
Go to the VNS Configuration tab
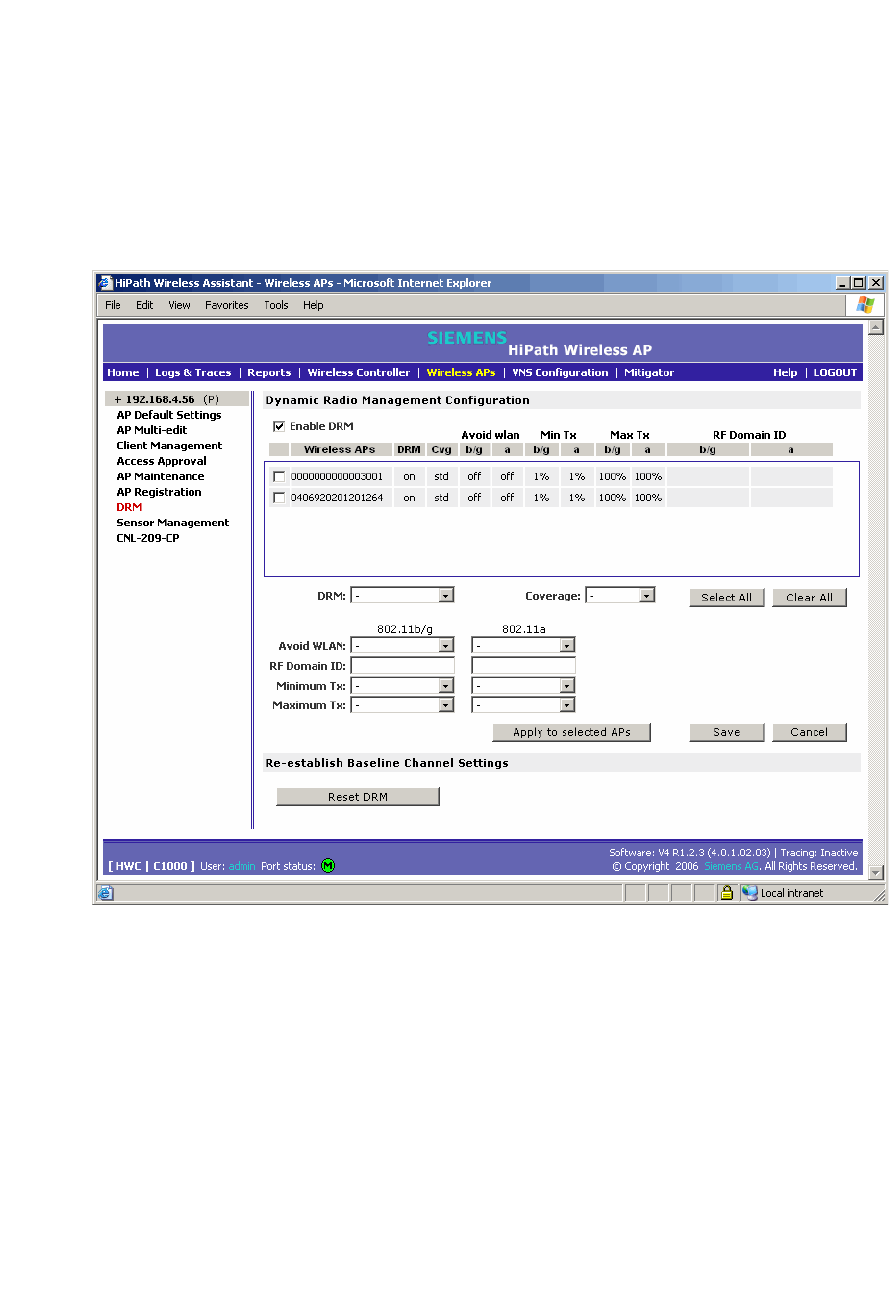(x=560, y=372)
